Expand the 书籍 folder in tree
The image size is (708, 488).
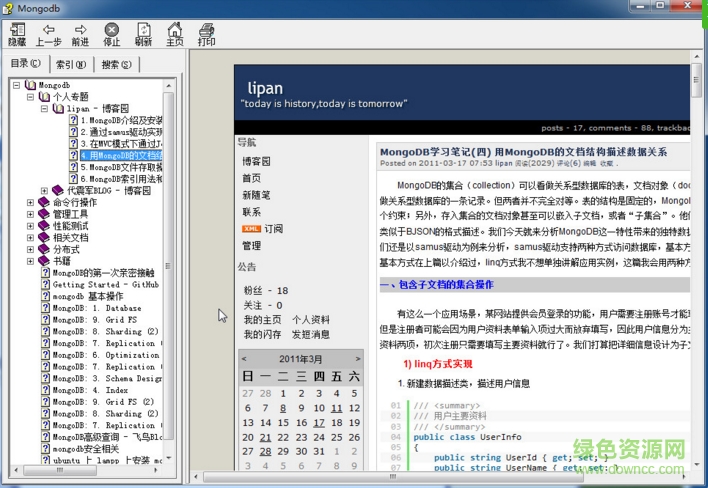click(x=31, y=260)
